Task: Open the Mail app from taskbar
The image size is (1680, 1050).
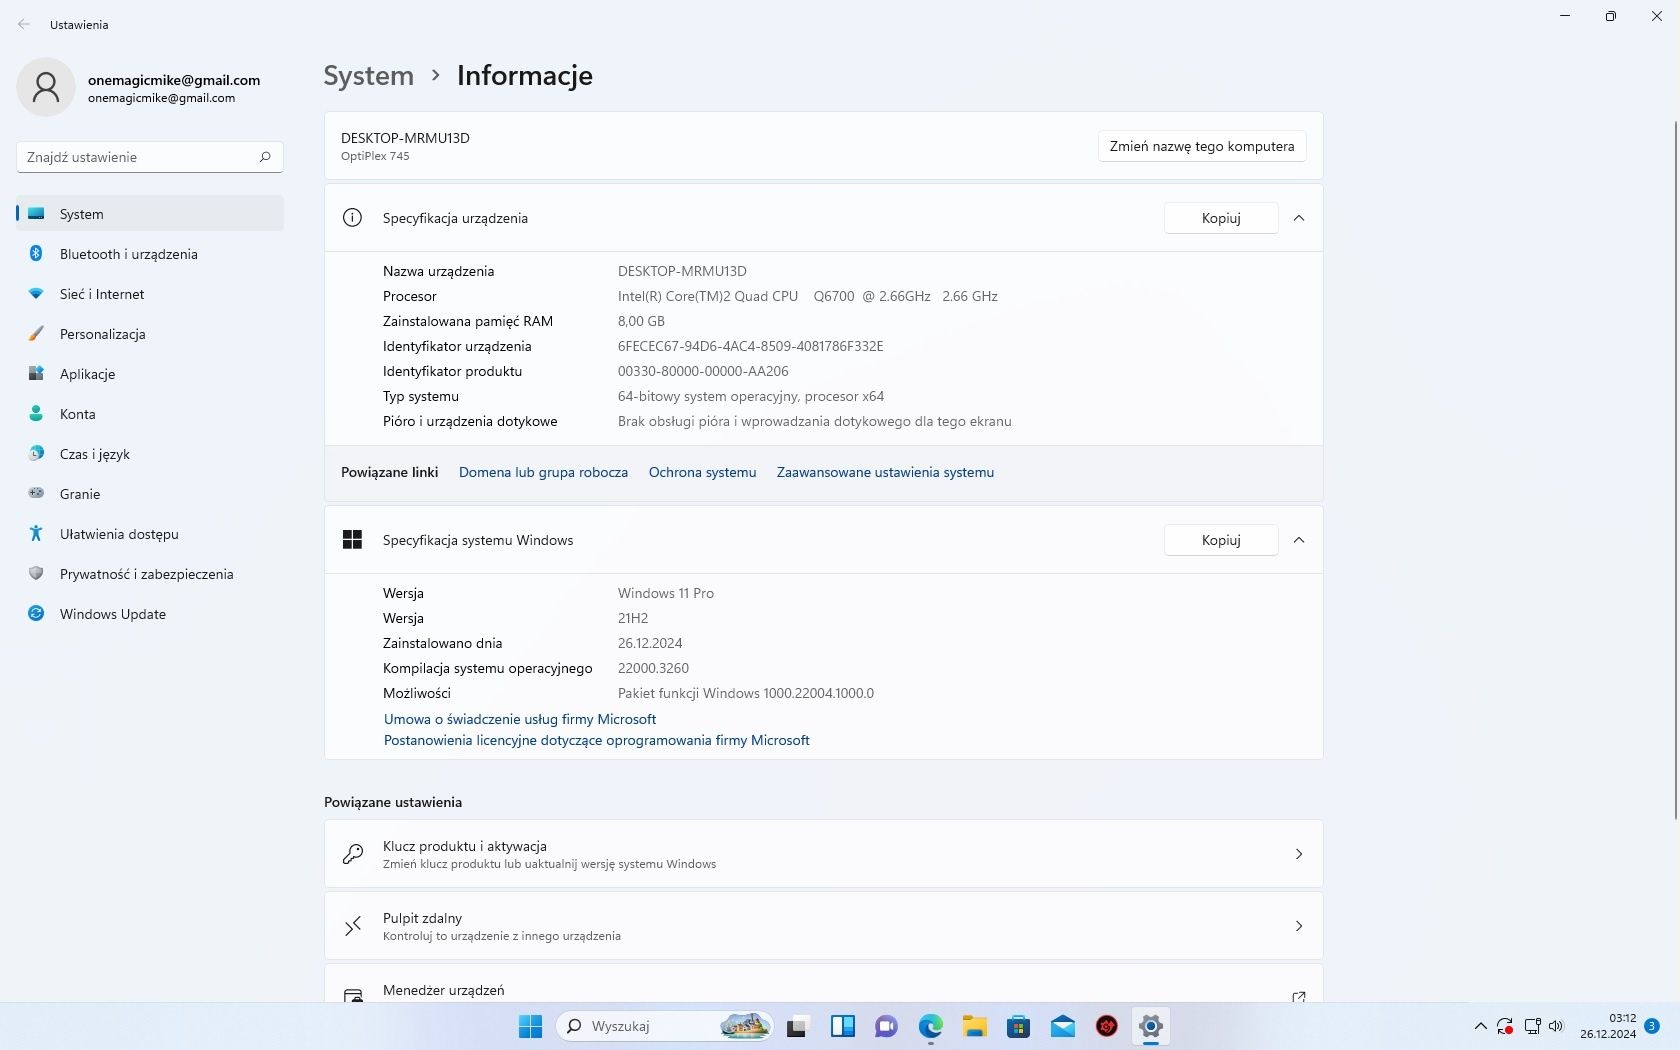Action: click(1063, 1026)
